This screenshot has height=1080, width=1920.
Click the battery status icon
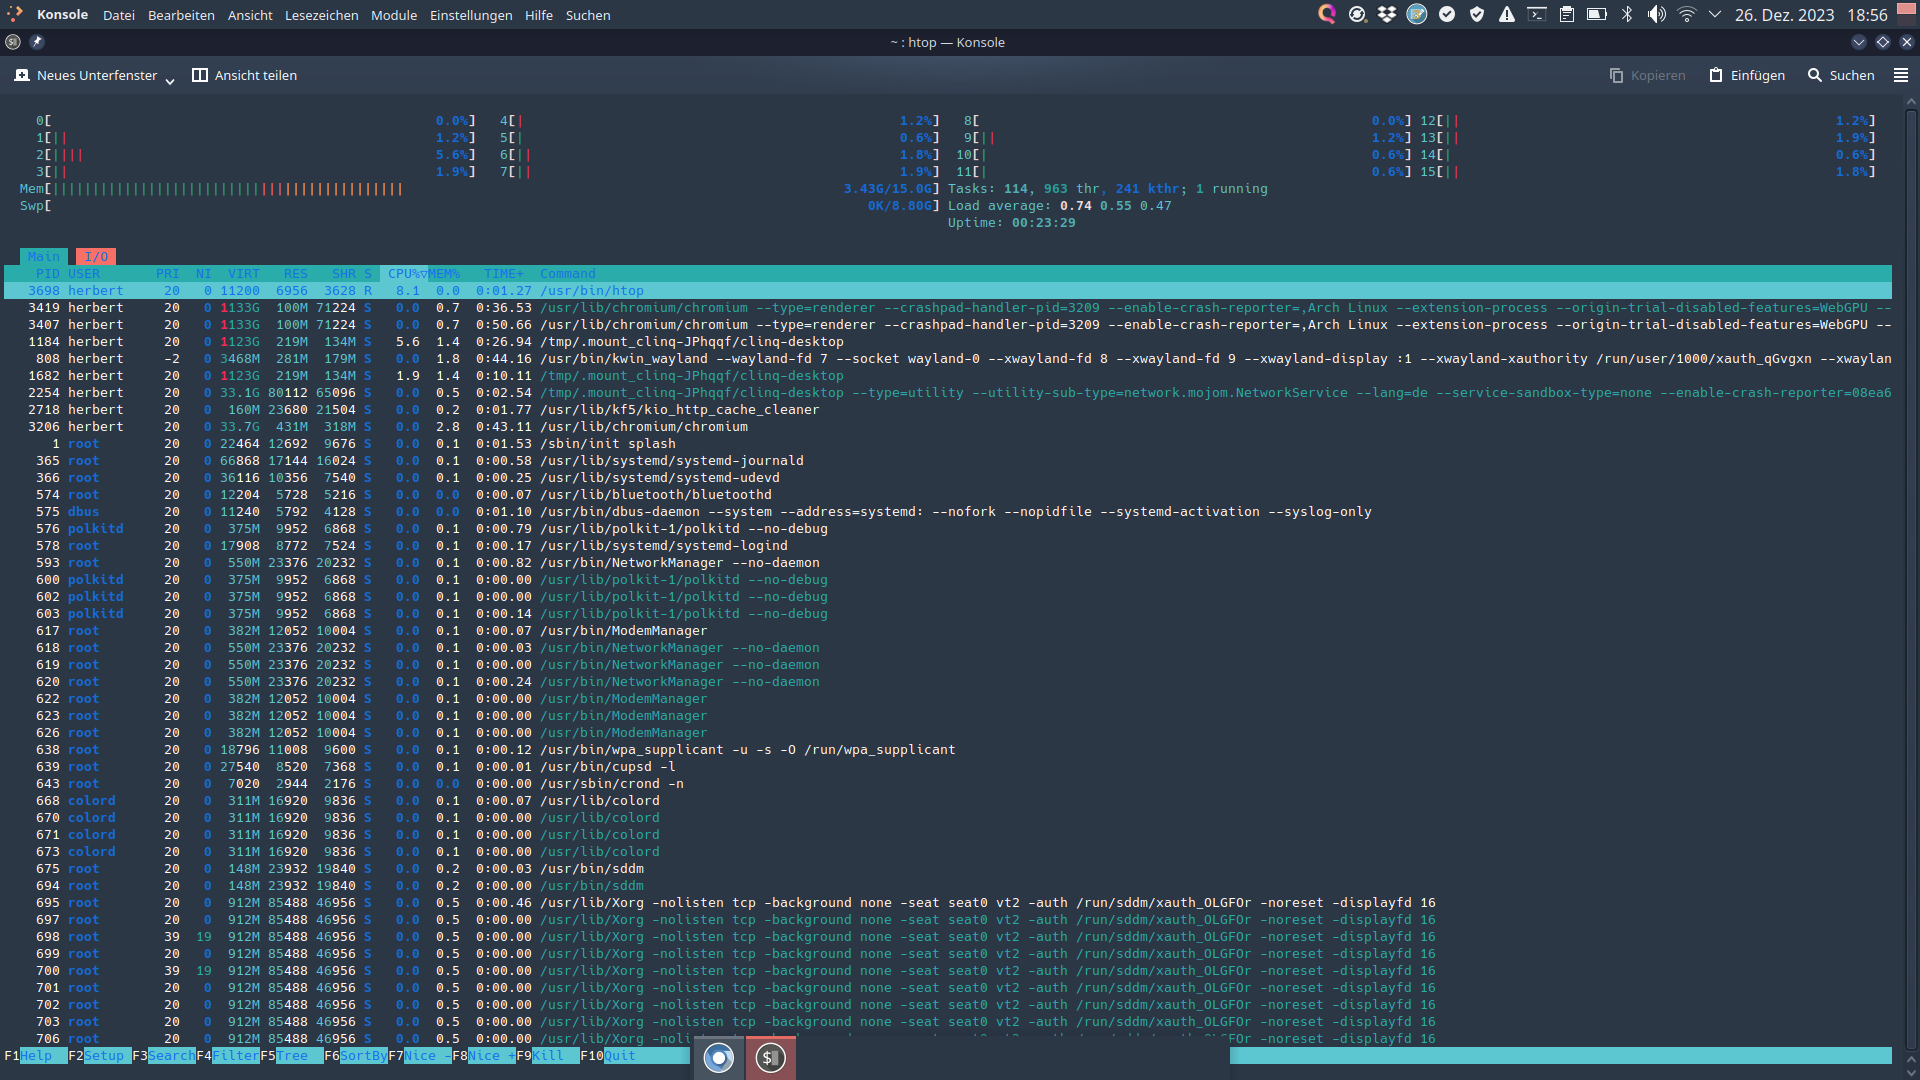(1597, 14)
